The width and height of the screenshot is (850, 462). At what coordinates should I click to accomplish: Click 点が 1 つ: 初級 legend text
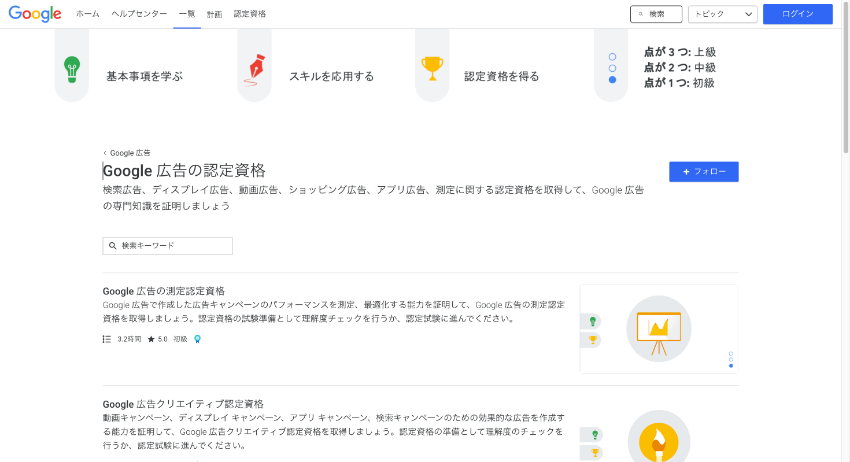[x=679, y=83]
